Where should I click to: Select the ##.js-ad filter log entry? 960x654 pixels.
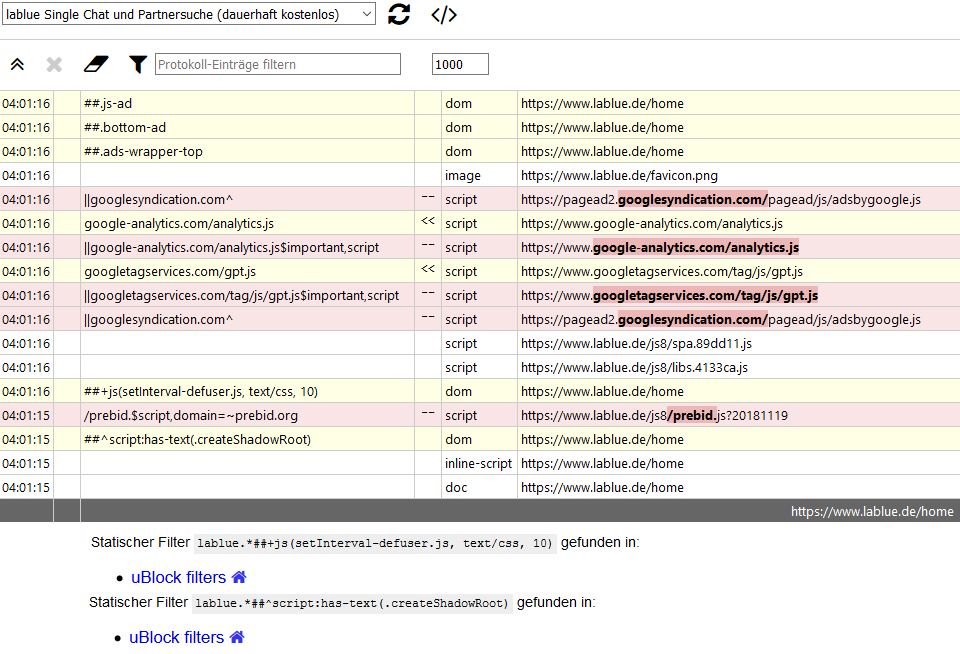108,103
